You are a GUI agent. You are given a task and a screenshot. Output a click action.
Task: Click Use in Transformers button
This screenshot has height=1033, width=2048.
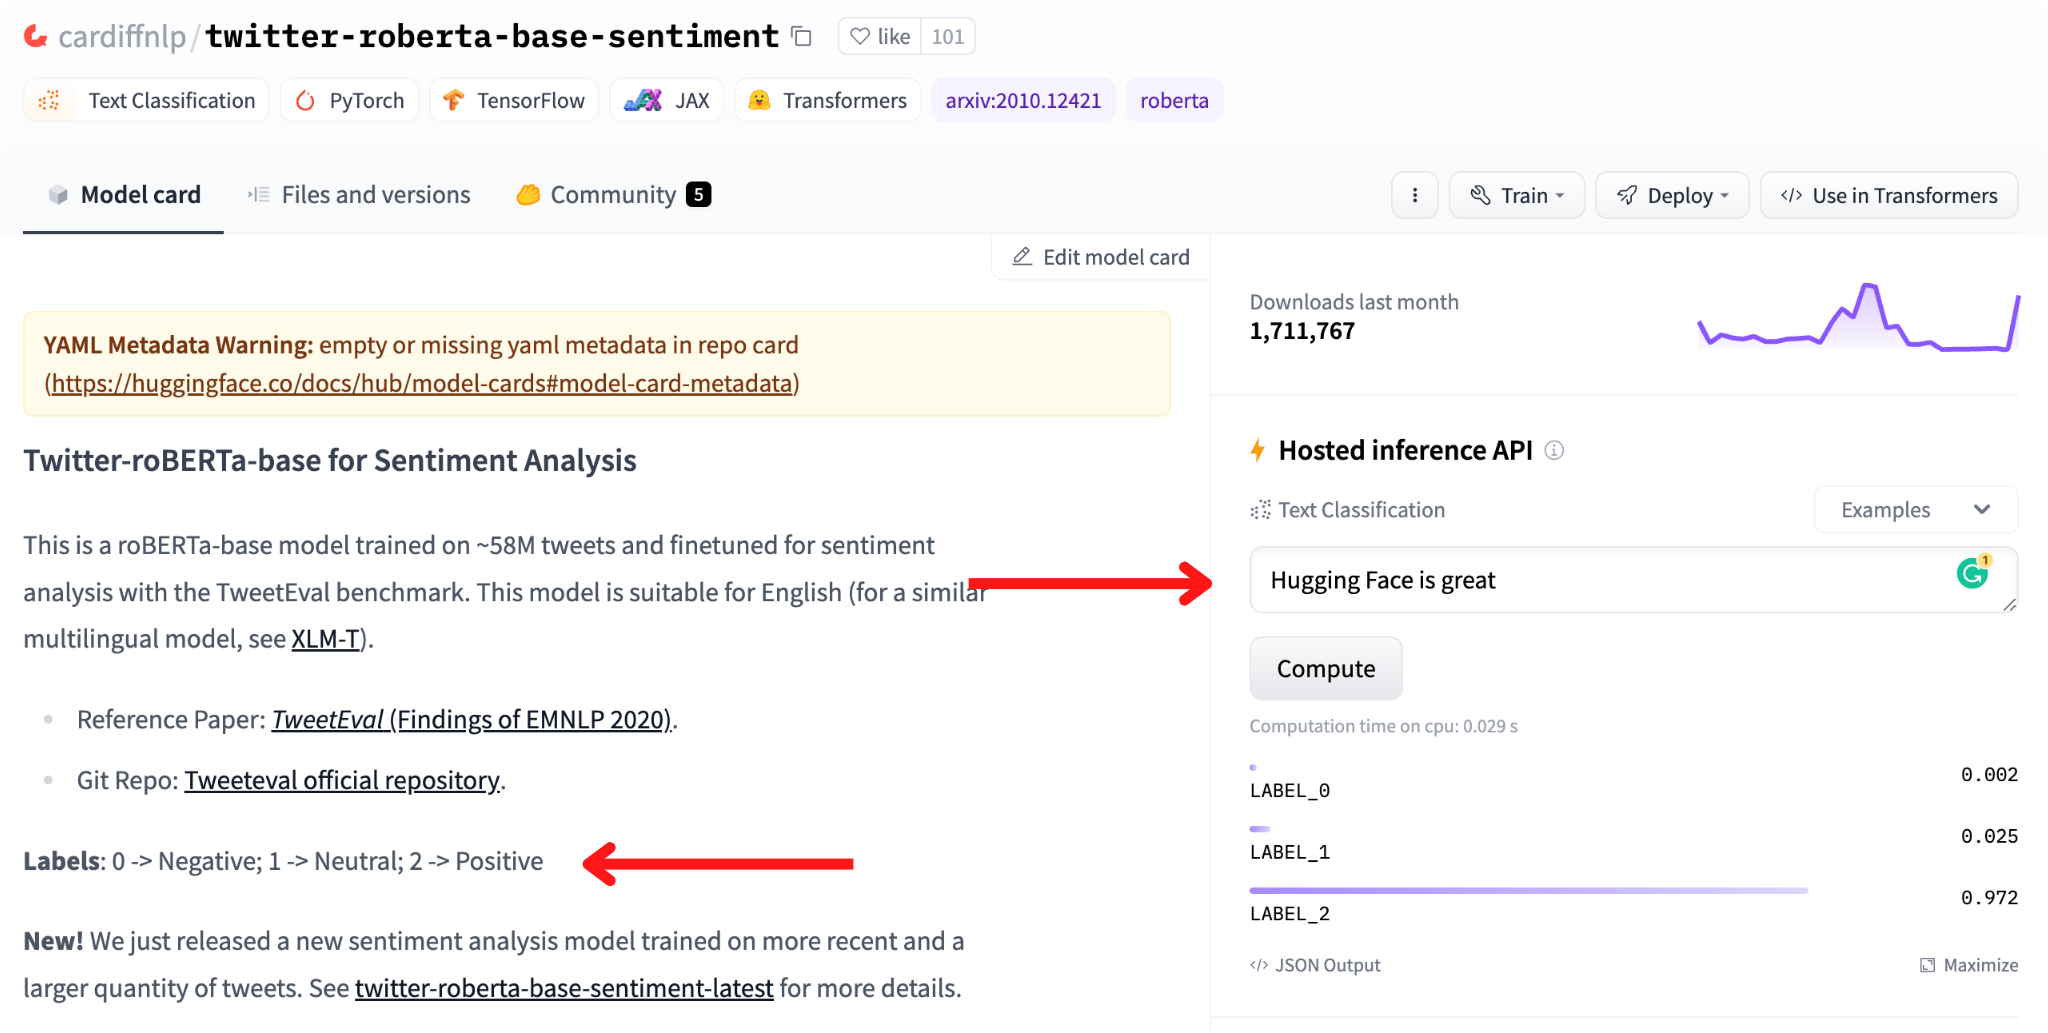[x=1888, y=195]
